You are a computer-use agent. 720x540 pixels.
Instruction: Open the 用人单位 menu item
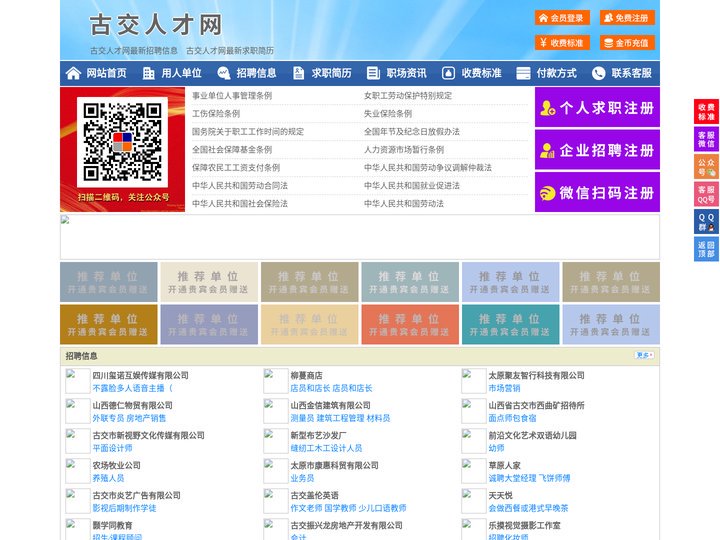point(181,73)
